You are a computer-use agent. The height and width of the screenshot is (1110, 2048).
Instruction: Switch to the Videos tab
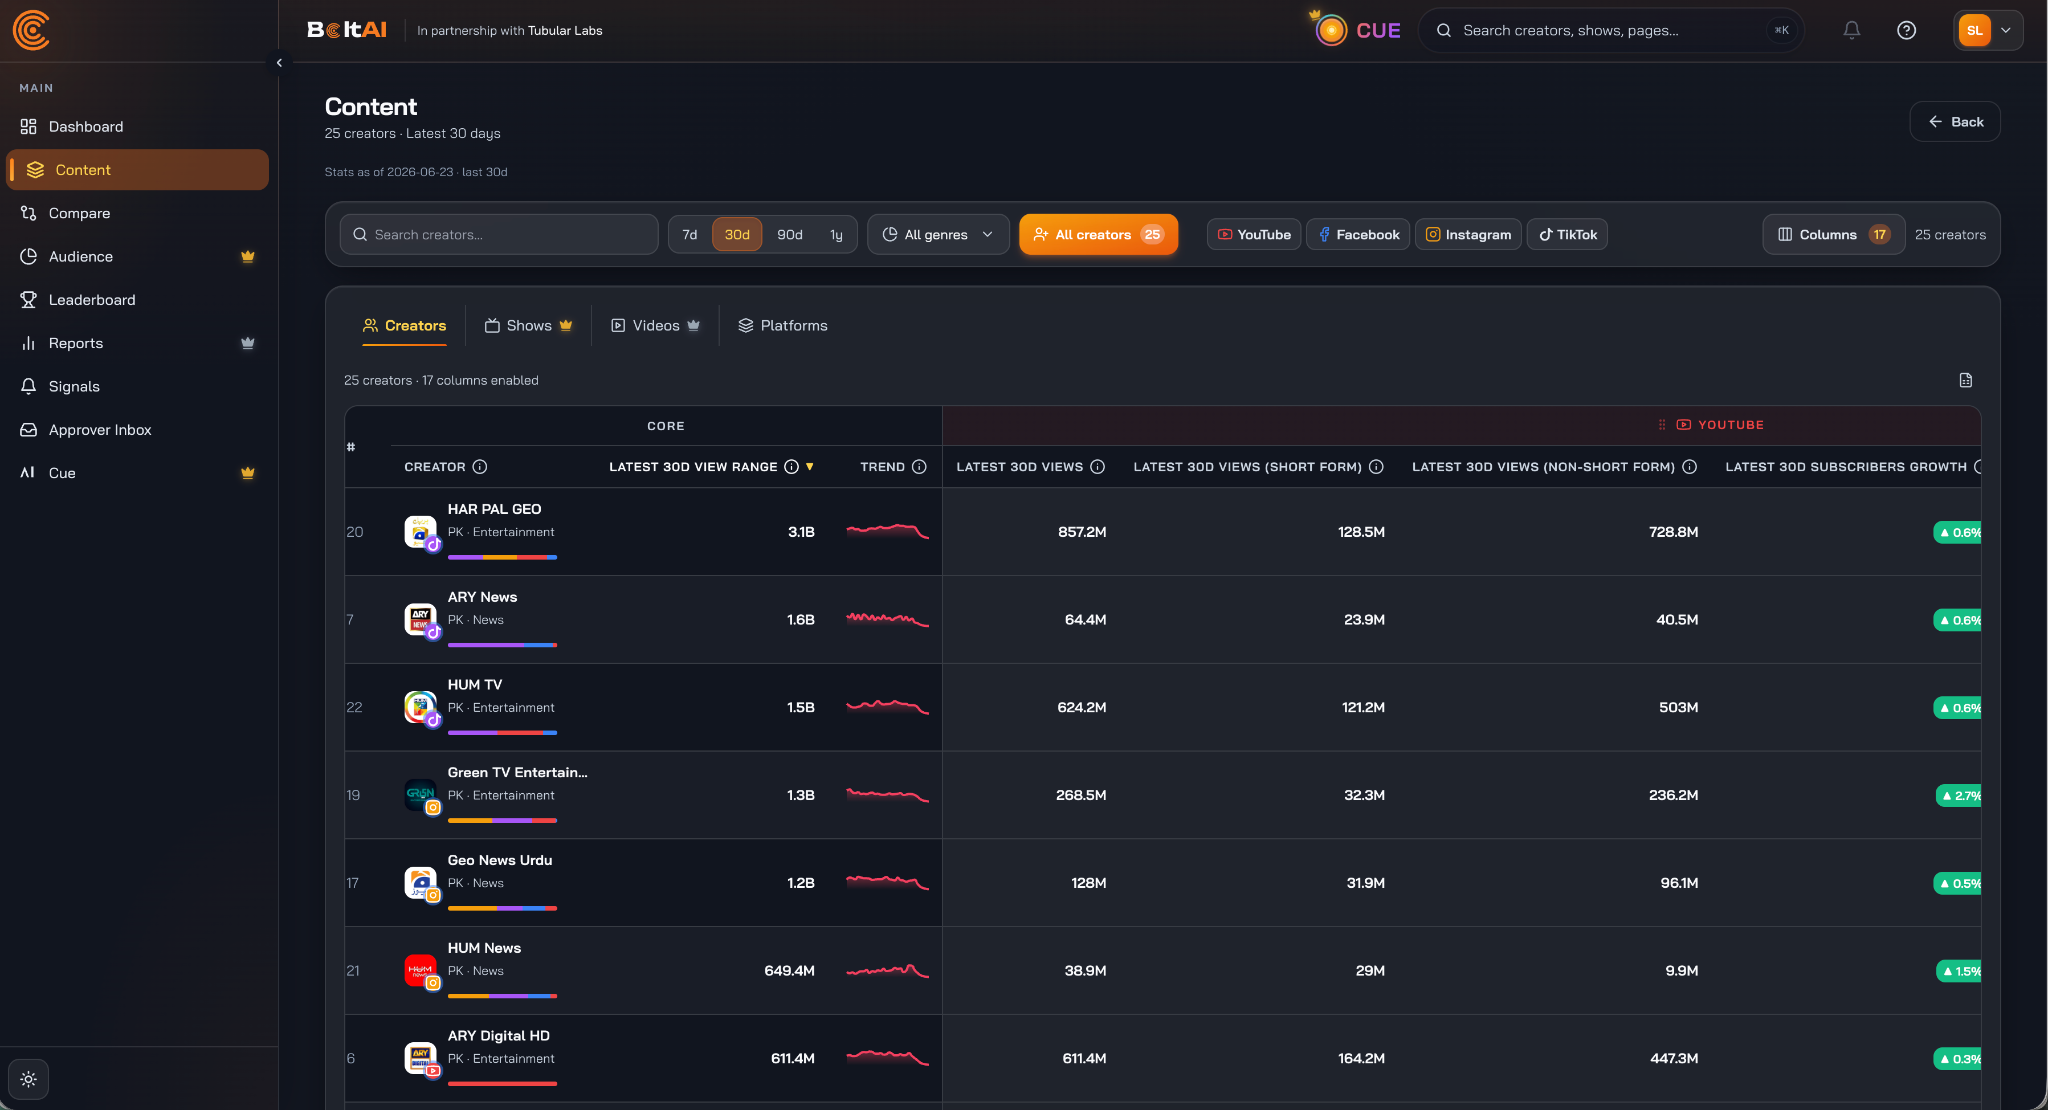pos(655,325)
